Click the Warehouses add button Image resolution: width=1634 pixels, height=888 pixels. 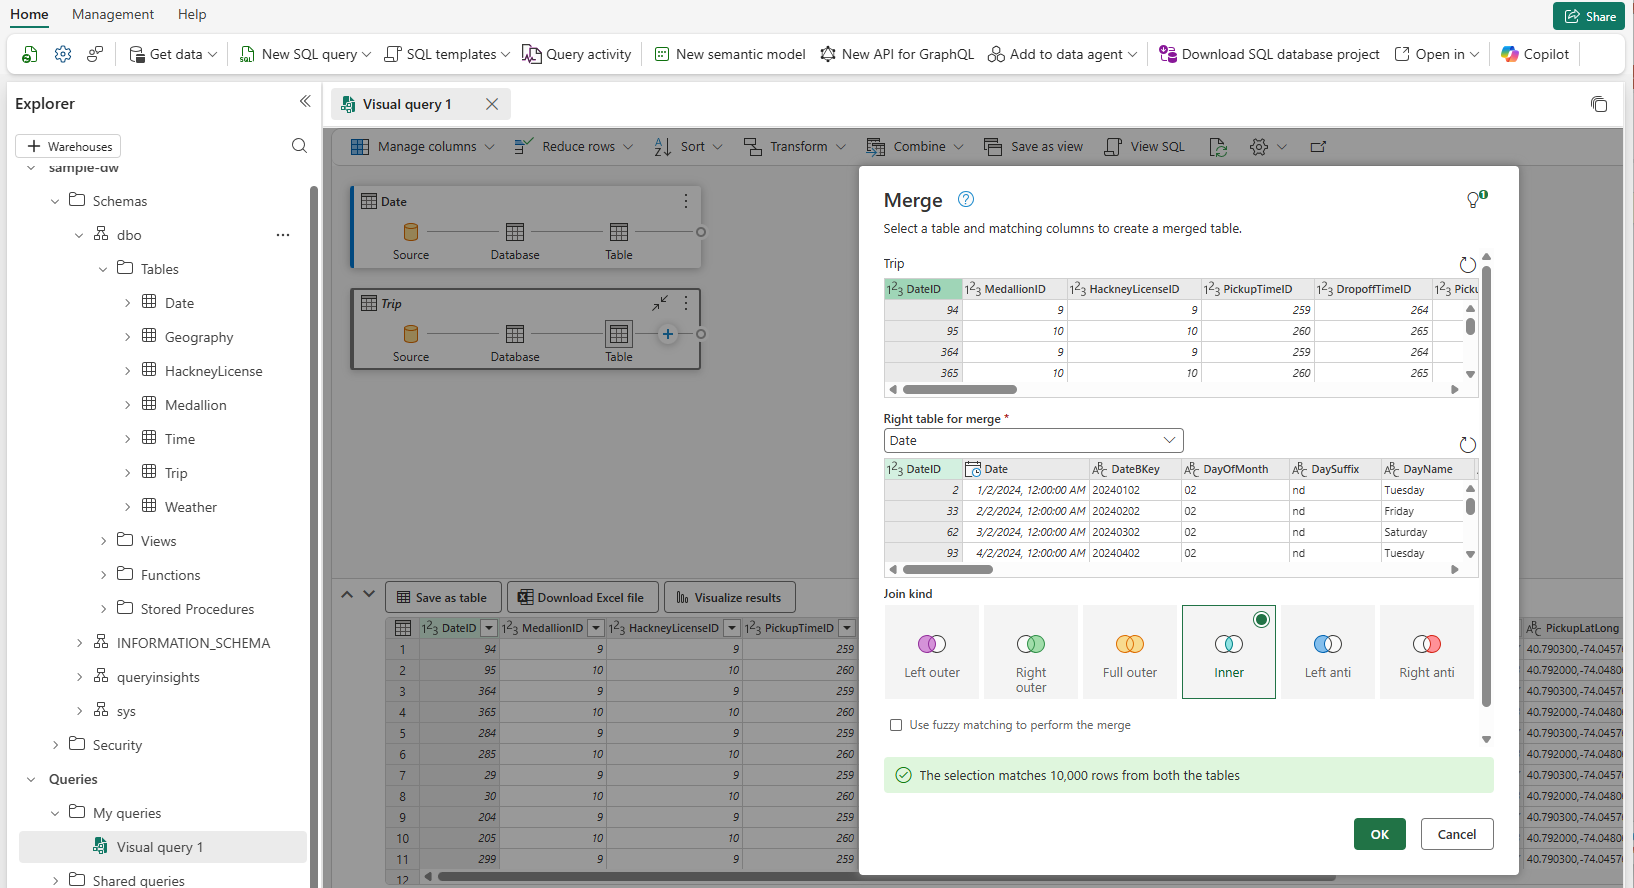pyautogui.click(x=68, y=146)
